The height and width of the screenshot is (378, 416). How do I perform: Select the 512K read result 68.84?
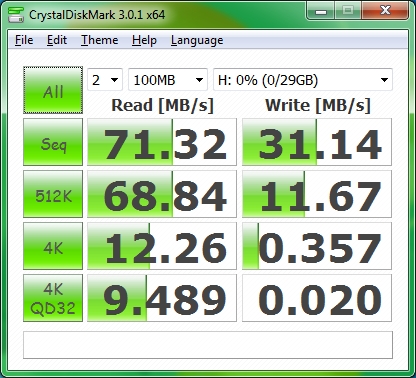(x=162, y=194)
